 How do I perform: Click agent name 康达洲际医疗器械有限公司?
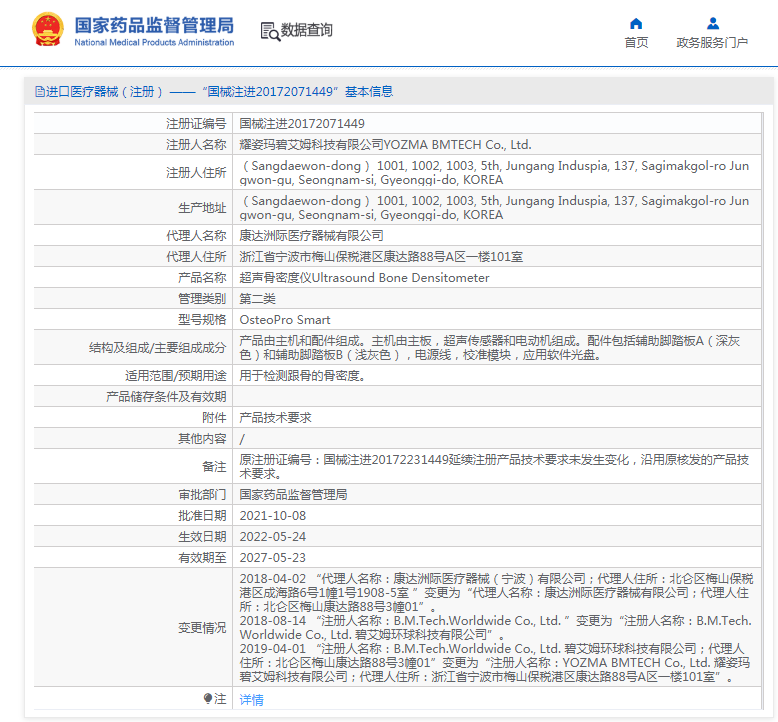pos(312,236)
